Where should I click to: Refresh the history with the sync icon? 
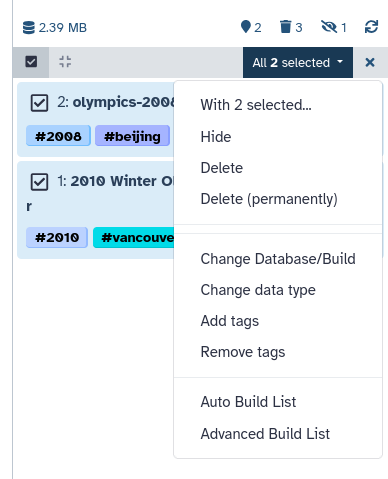pos(371,27)
